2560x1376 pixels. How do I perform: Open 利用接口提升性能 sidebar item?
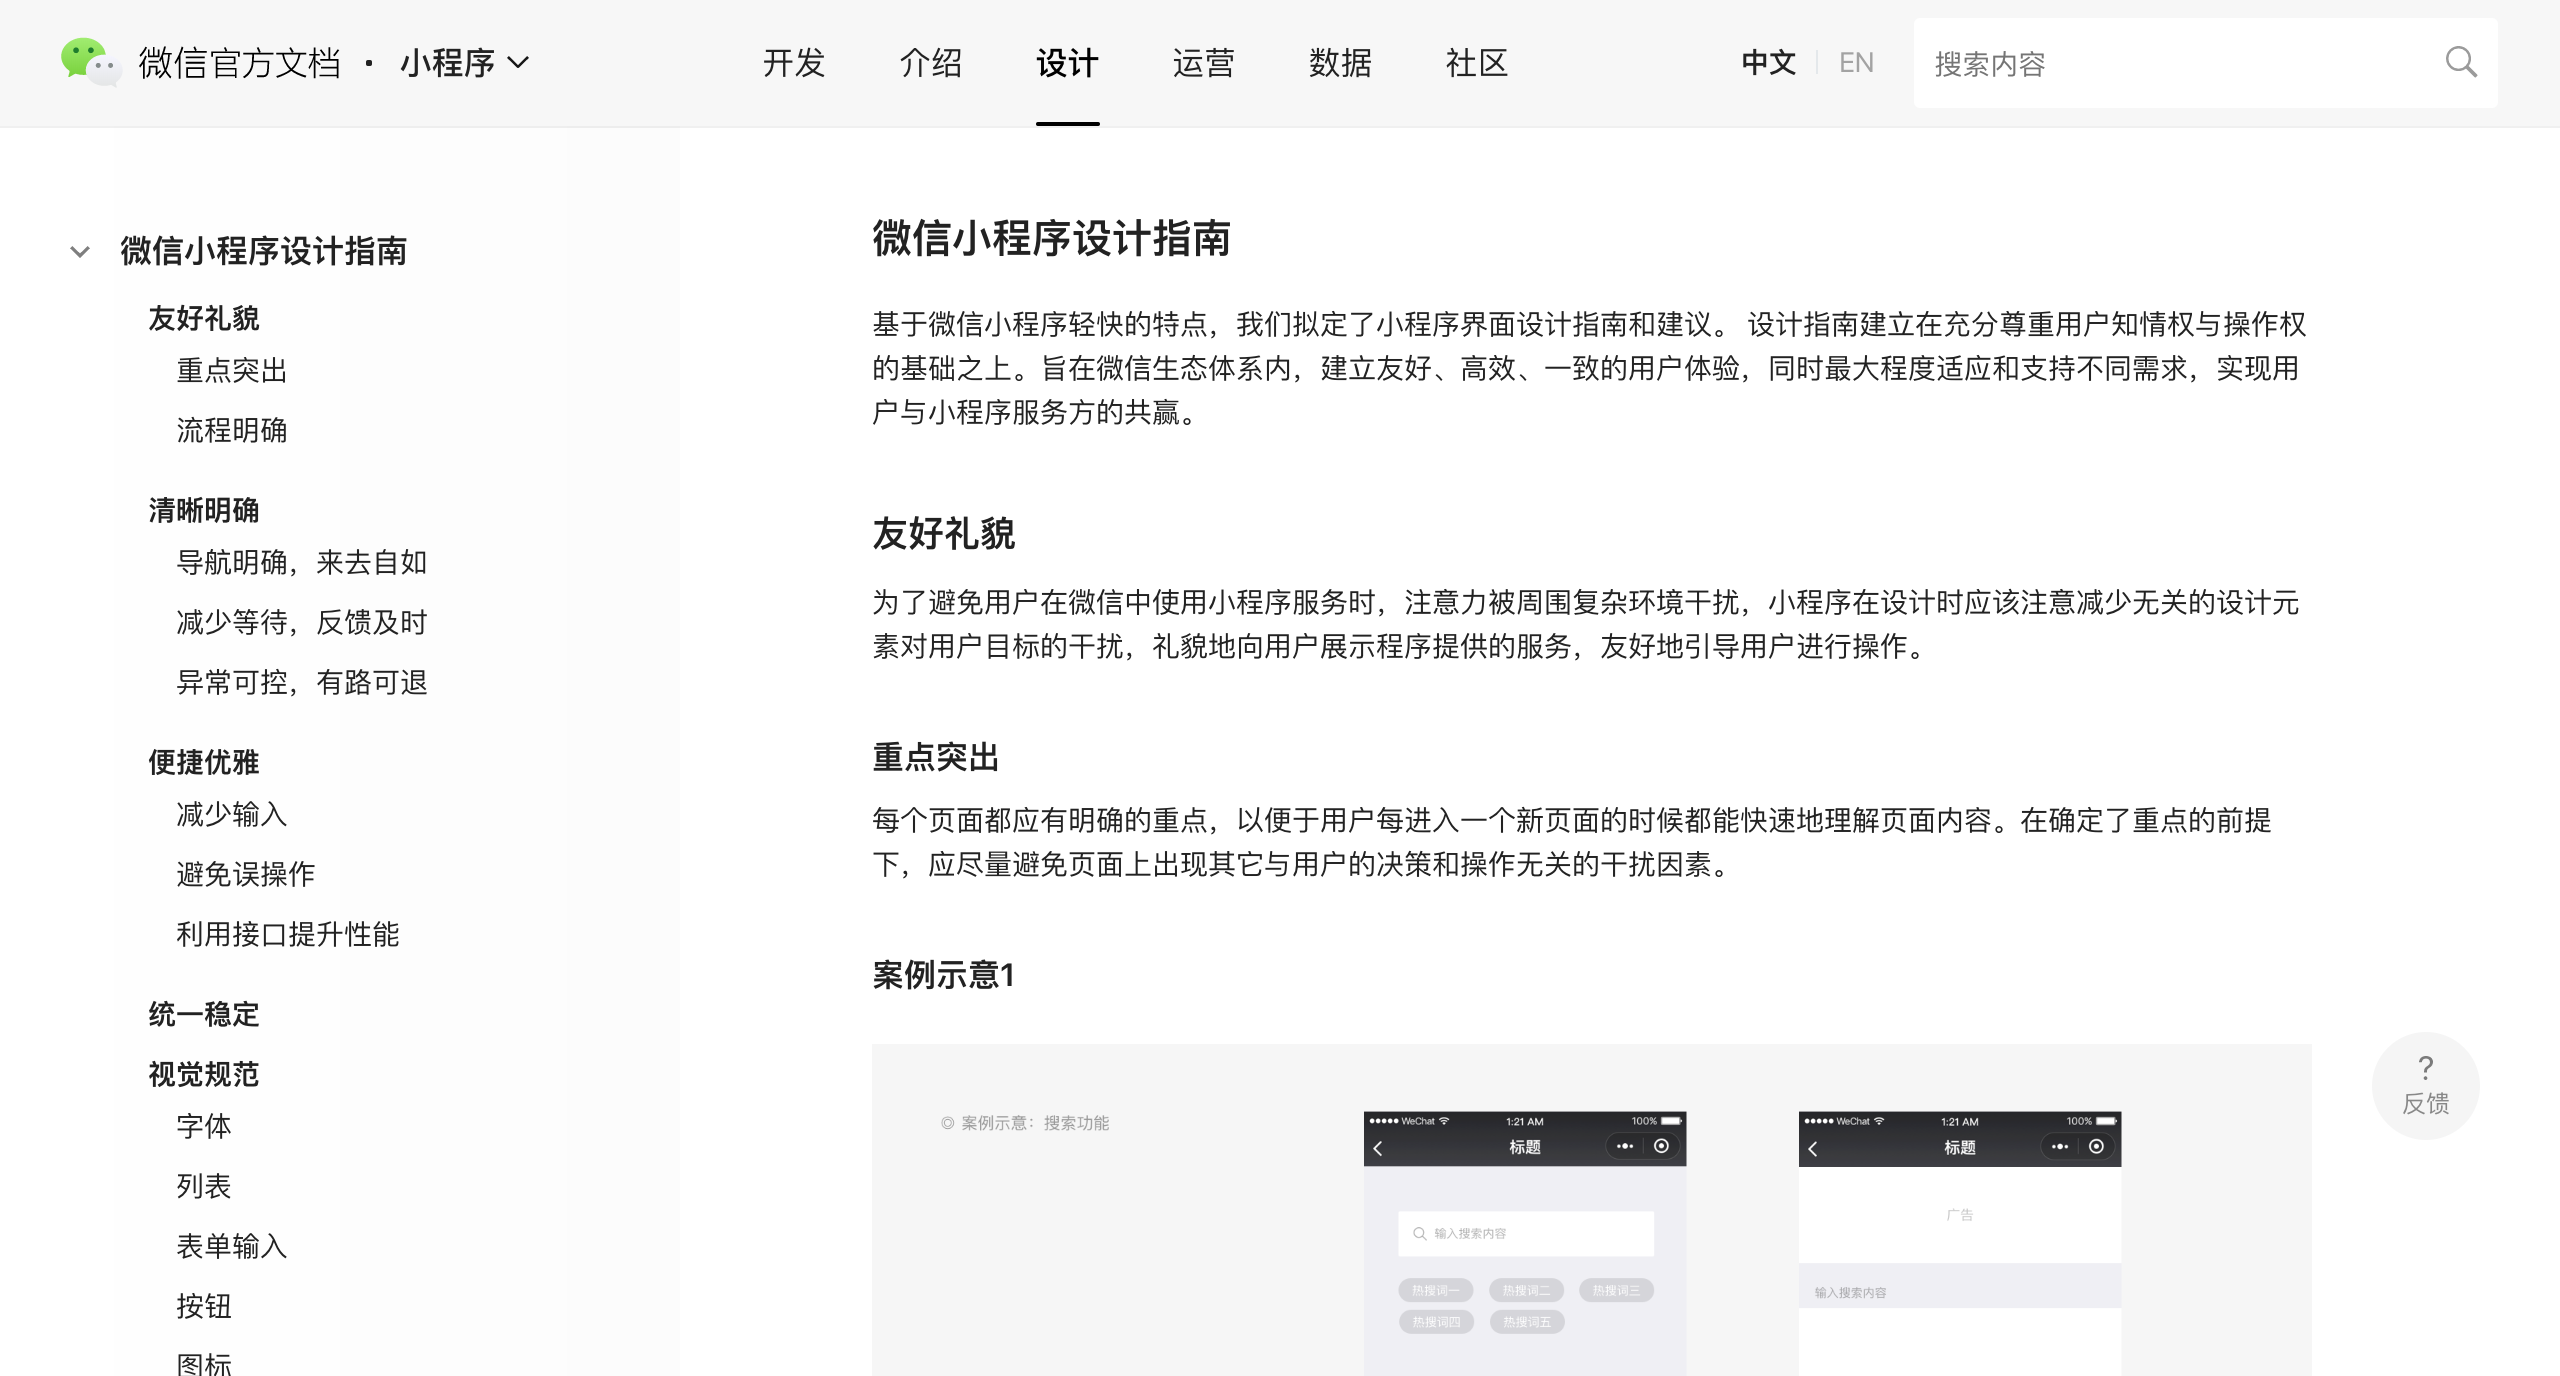click(288, 935)
